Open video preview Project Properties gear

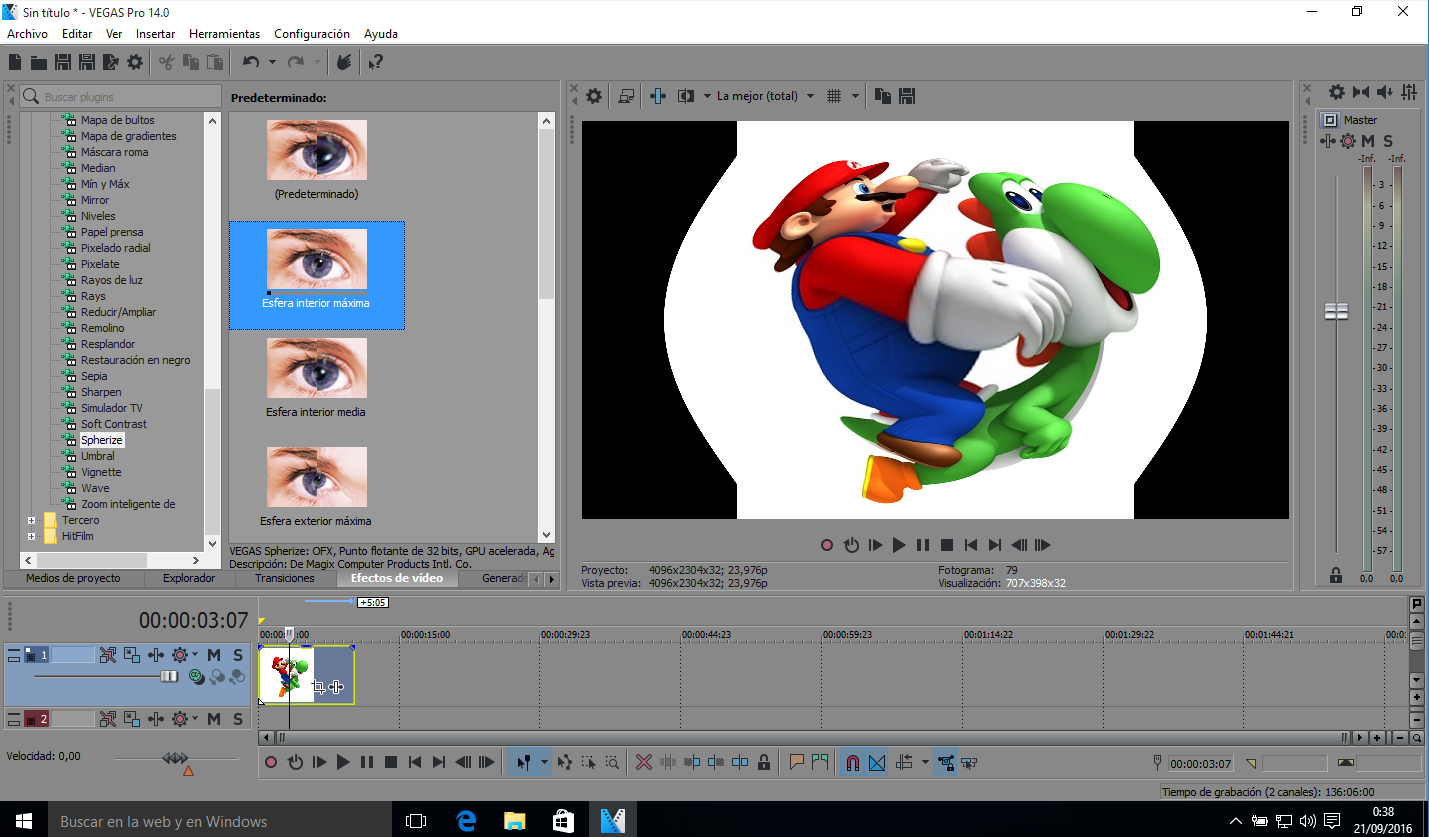[x=594, y=96]
